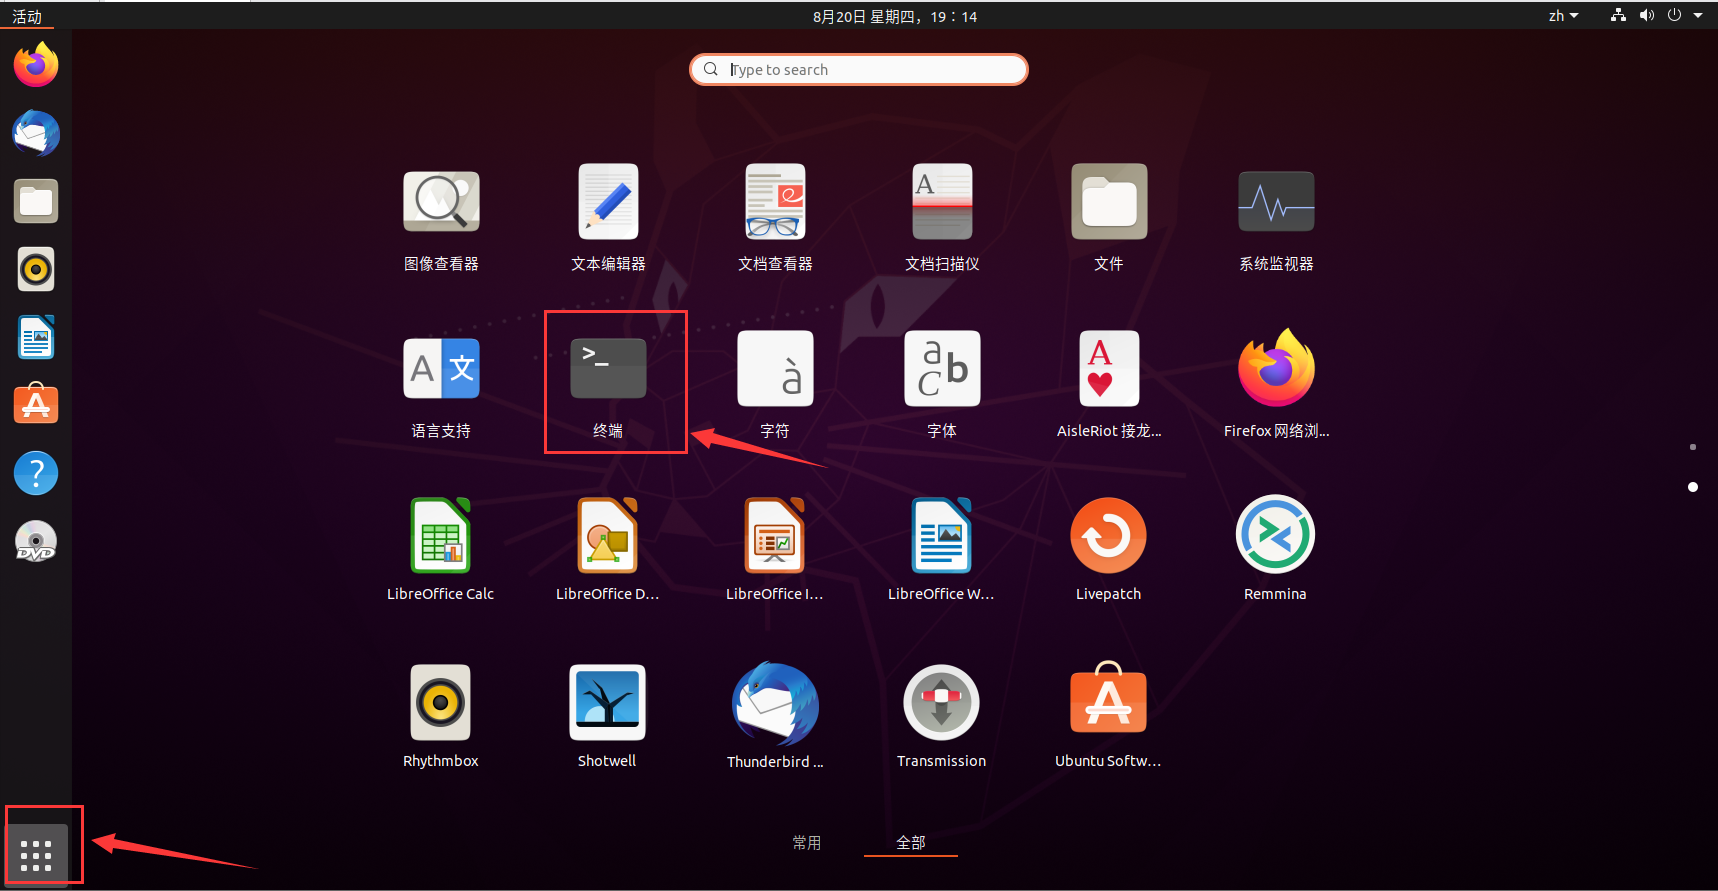1718x891 pixels.
Task: Open the zh input language dropdown
Action: pos(1564,16)
